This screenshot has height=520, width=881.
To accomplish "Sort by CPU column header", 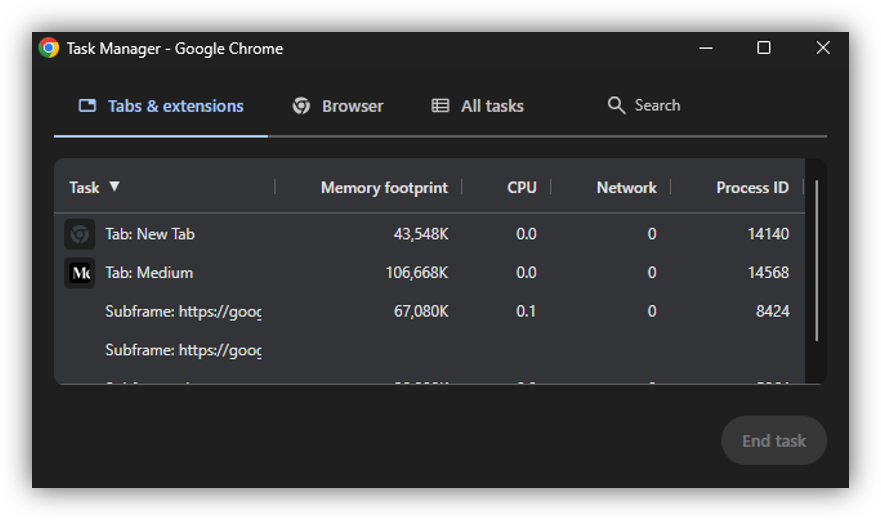I will click(x=521, y=188).
